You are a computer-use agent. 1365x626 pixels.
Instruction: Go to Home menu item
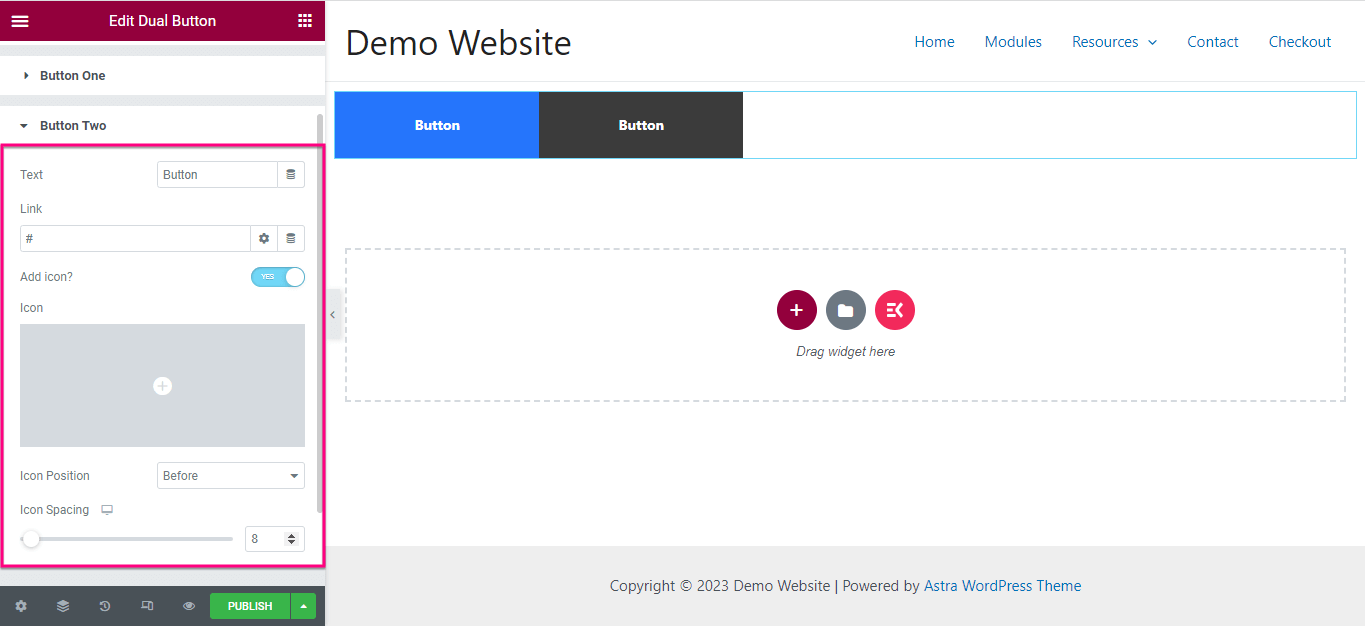pos(934,42)
